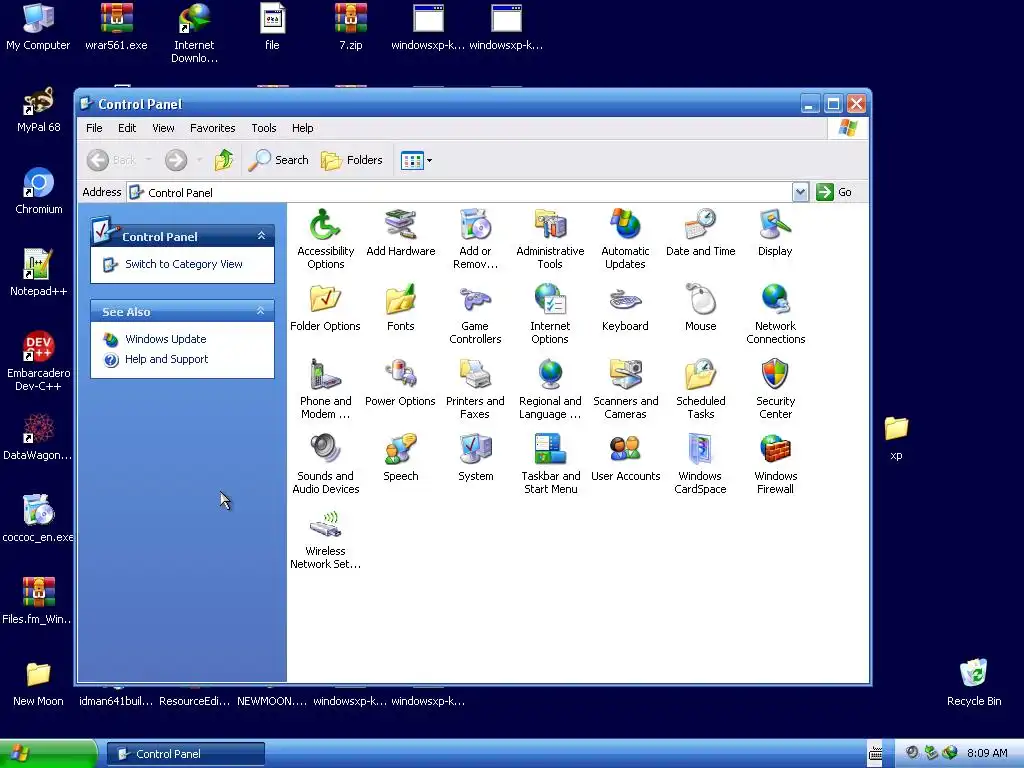Select the New Moon desktop folder

[39, 684]
